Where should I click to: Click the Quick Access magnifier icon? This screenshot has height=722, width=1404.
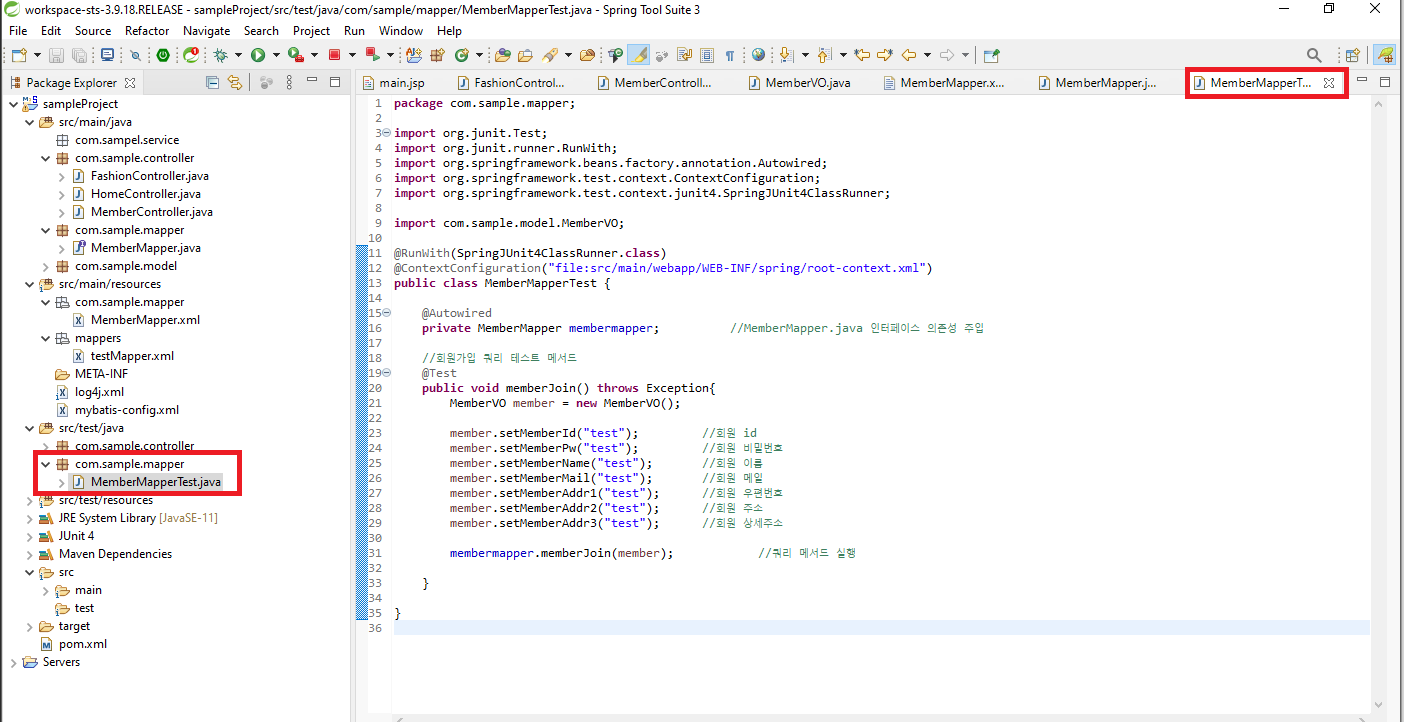[x=1313, y=55]
